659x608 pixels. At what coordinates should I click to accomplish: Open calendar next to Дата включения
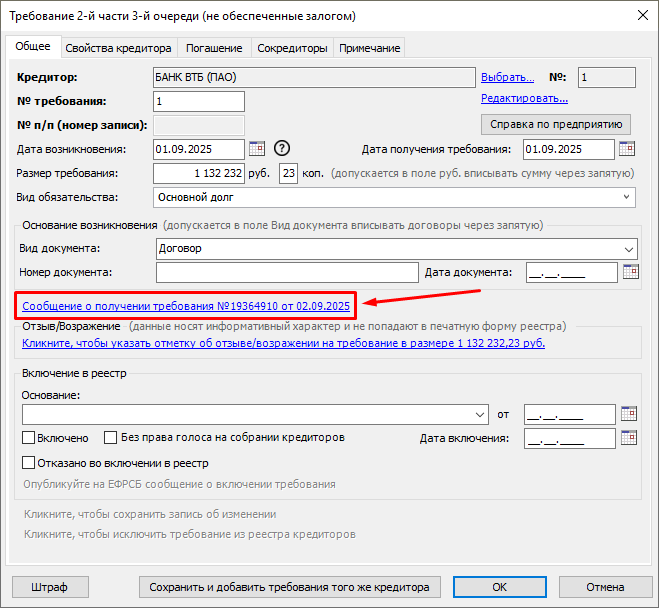[x=628, y=438]
